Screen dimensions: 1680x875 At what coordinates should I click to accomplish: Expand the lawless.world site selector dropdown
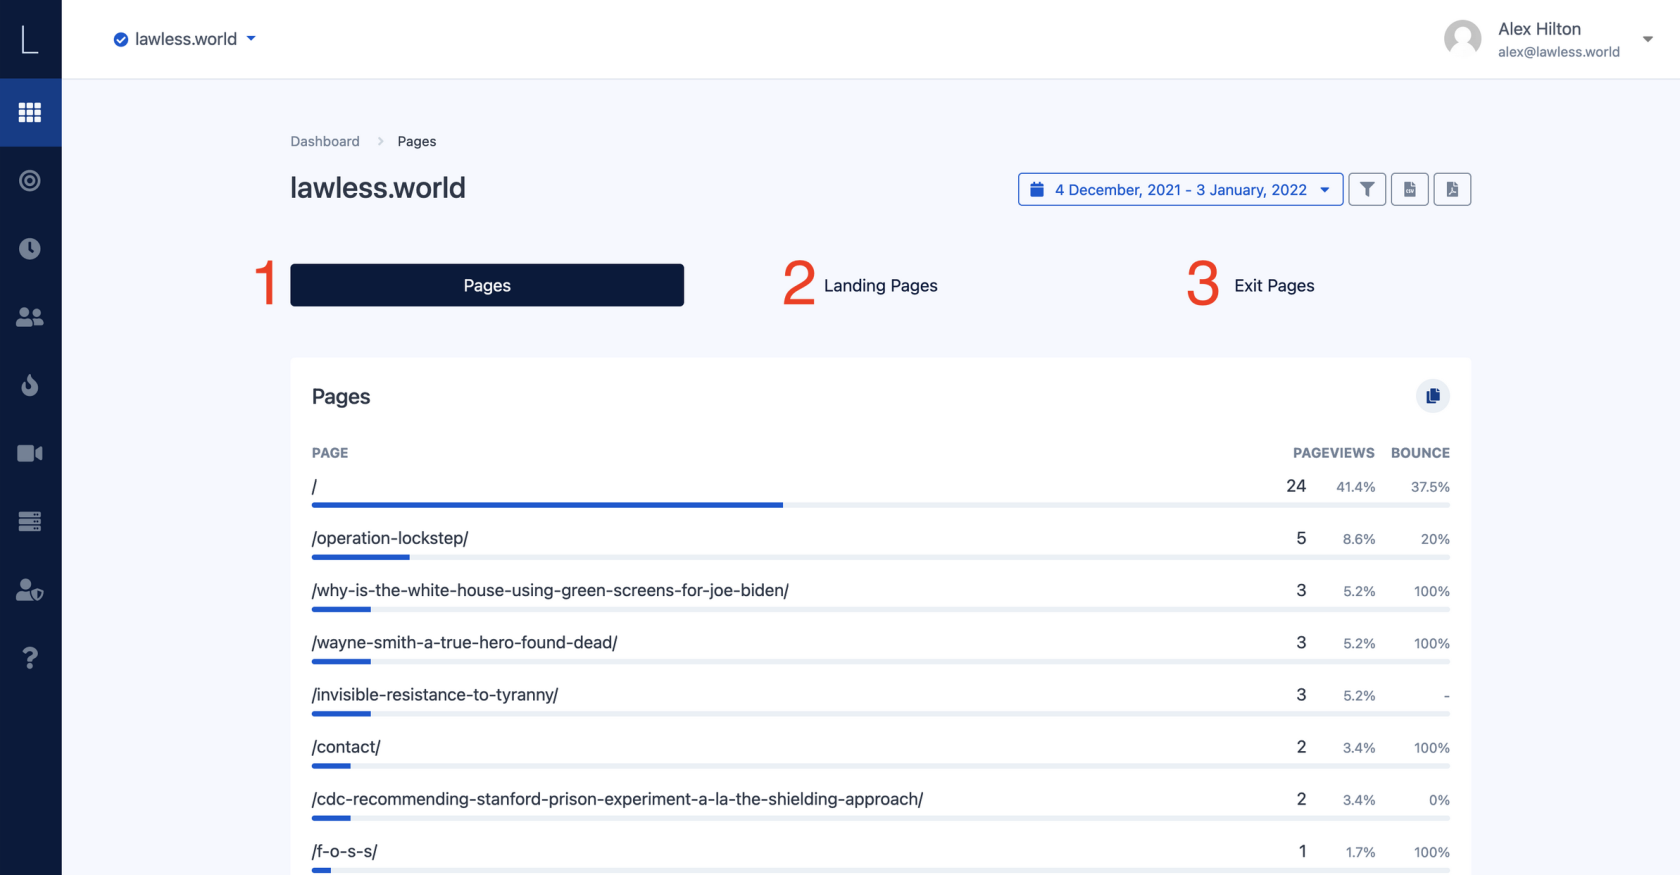(x=185, y=39)
